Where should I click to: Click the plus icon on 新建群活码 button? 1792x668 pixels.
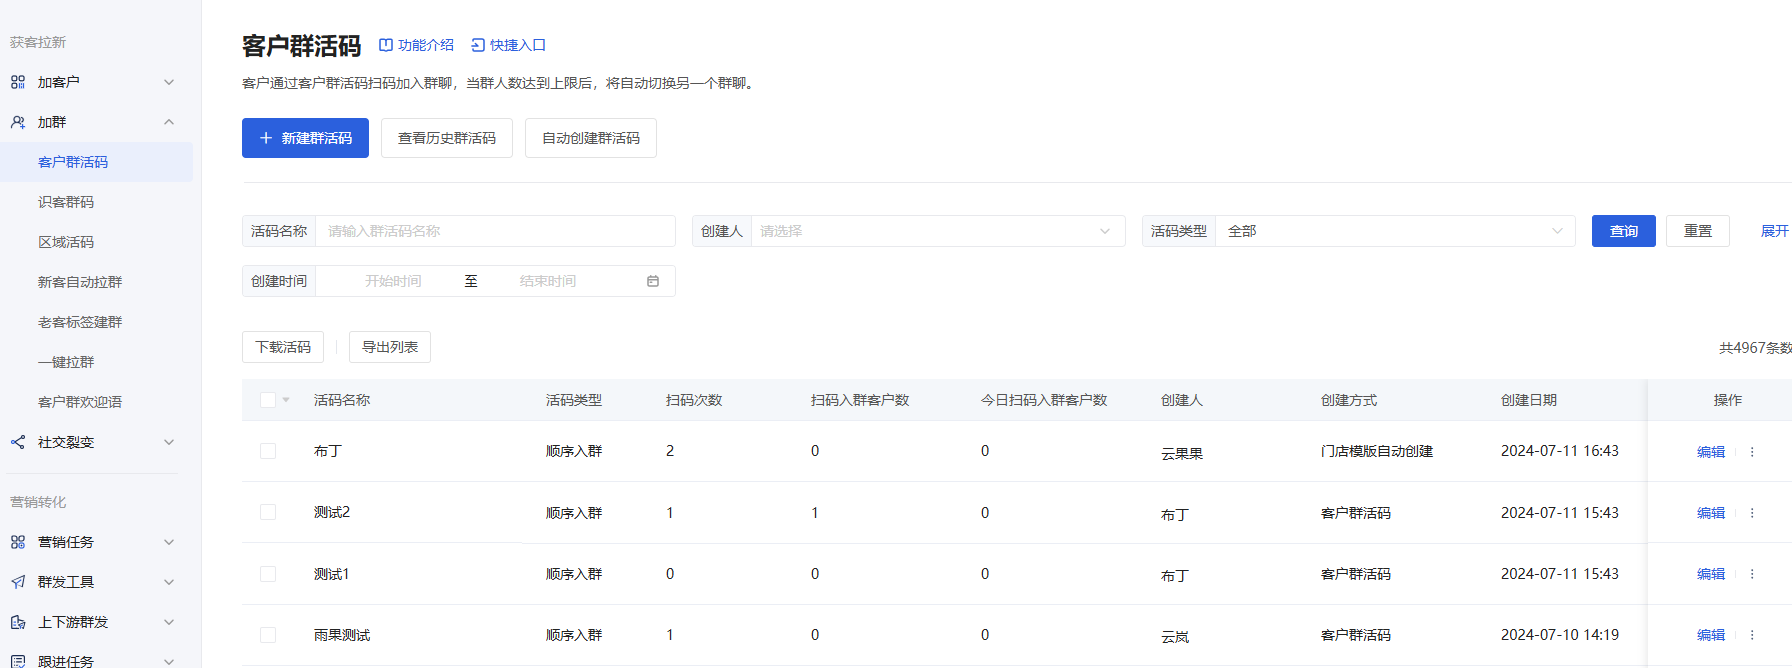tap(266, 138)
